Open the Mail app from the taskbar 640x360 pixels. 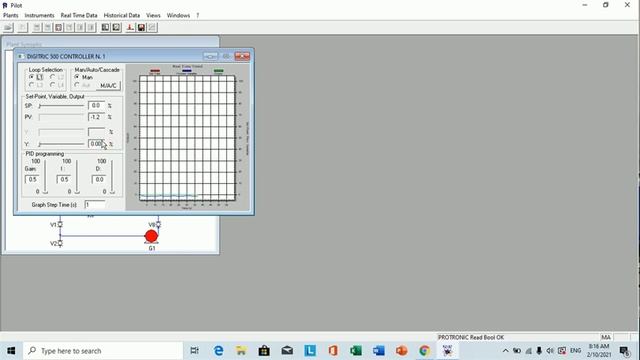tap(287, 351)
